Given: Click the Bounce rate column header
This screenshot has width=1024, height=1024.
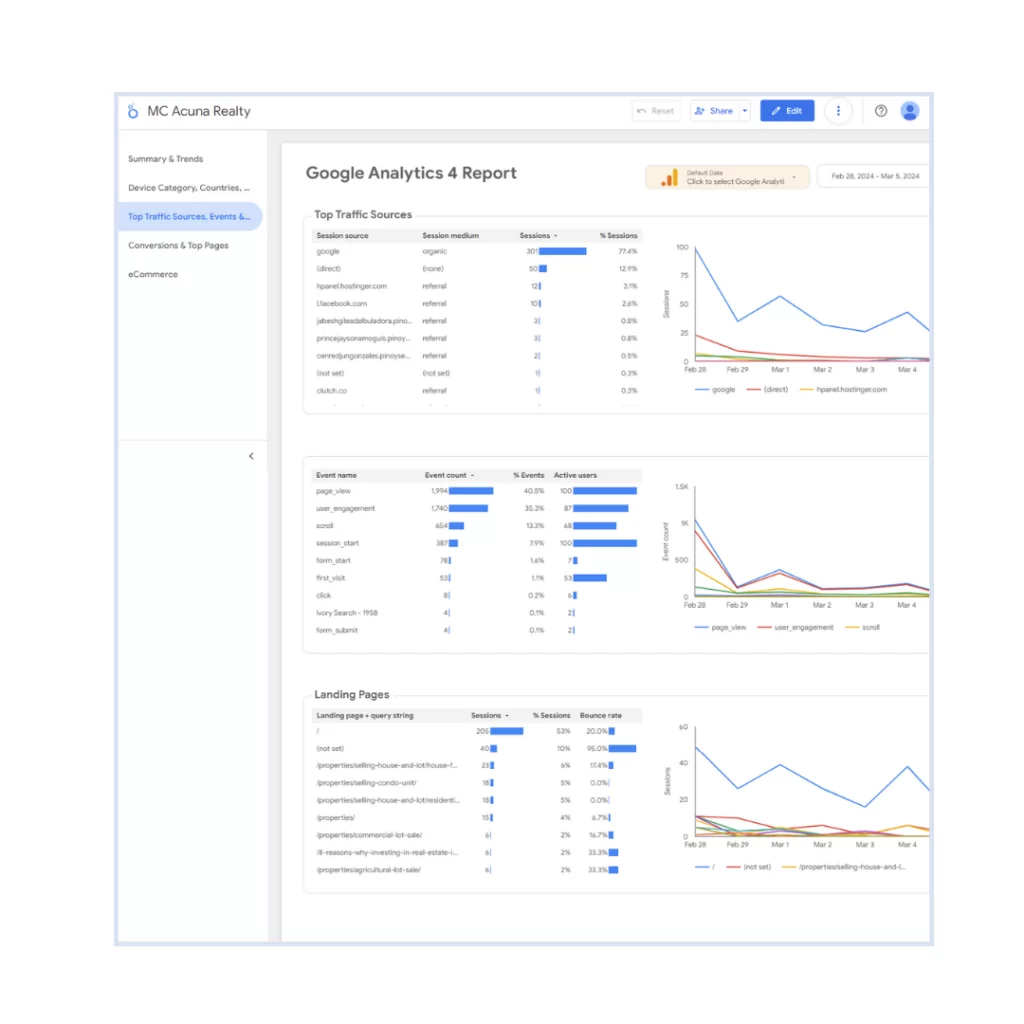Looking at the screenshot, I should pos(600,716).
